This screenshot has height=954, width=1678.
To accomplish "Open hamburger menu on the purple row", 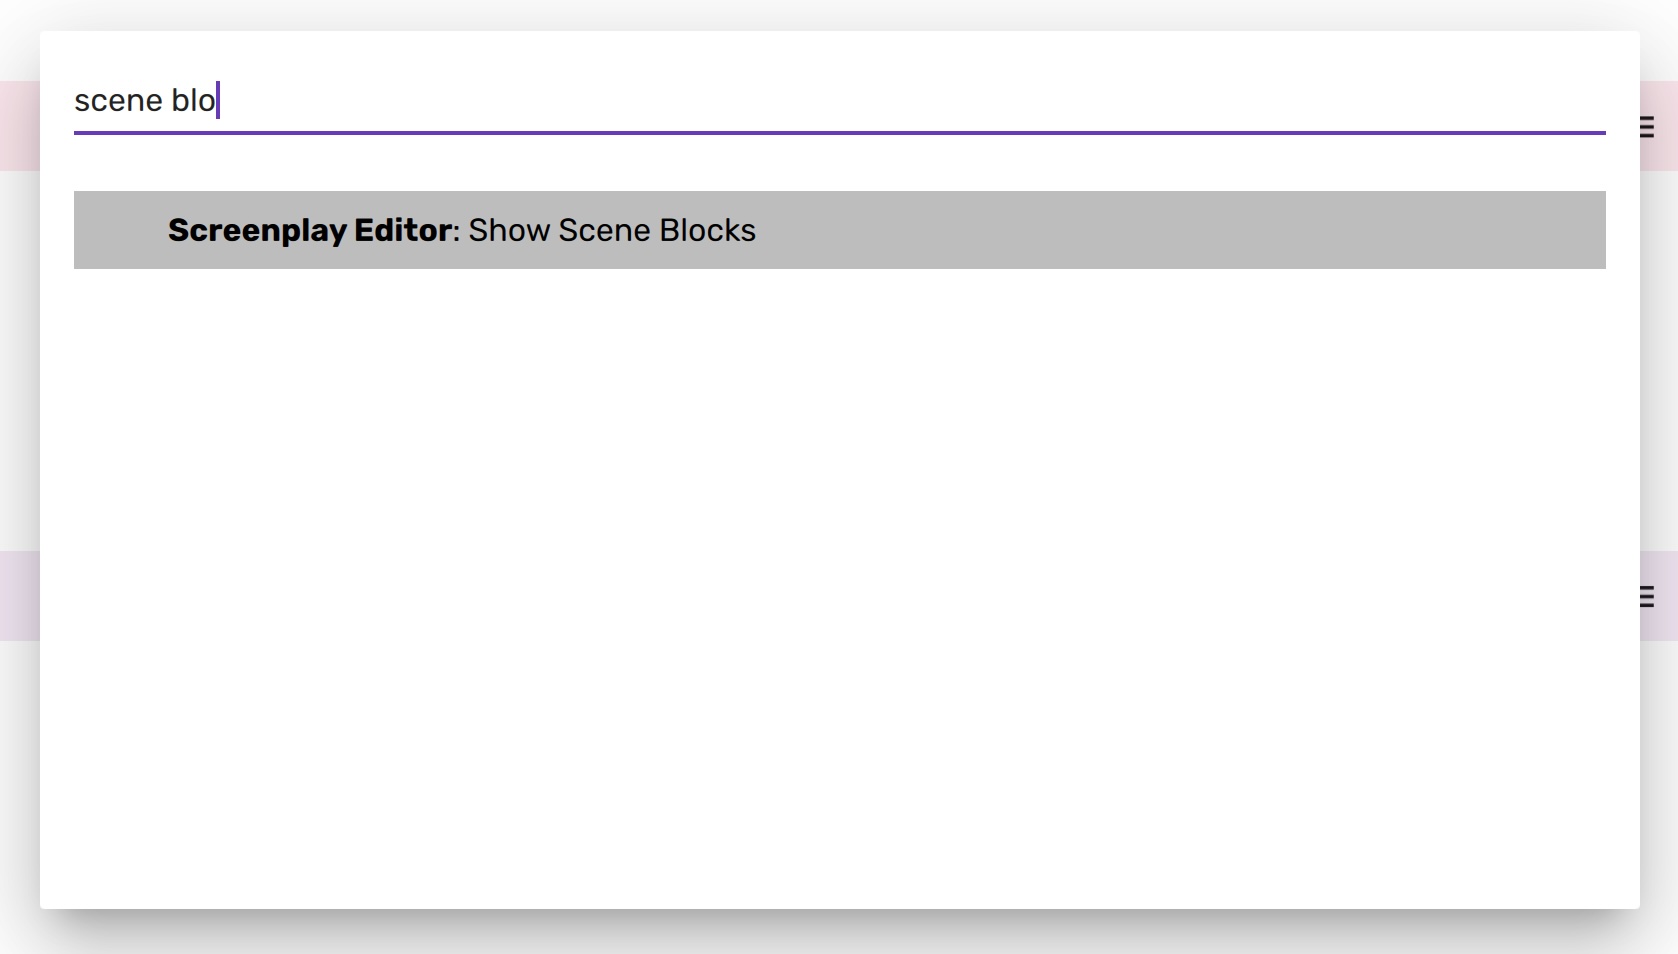I will [1648, 597].
